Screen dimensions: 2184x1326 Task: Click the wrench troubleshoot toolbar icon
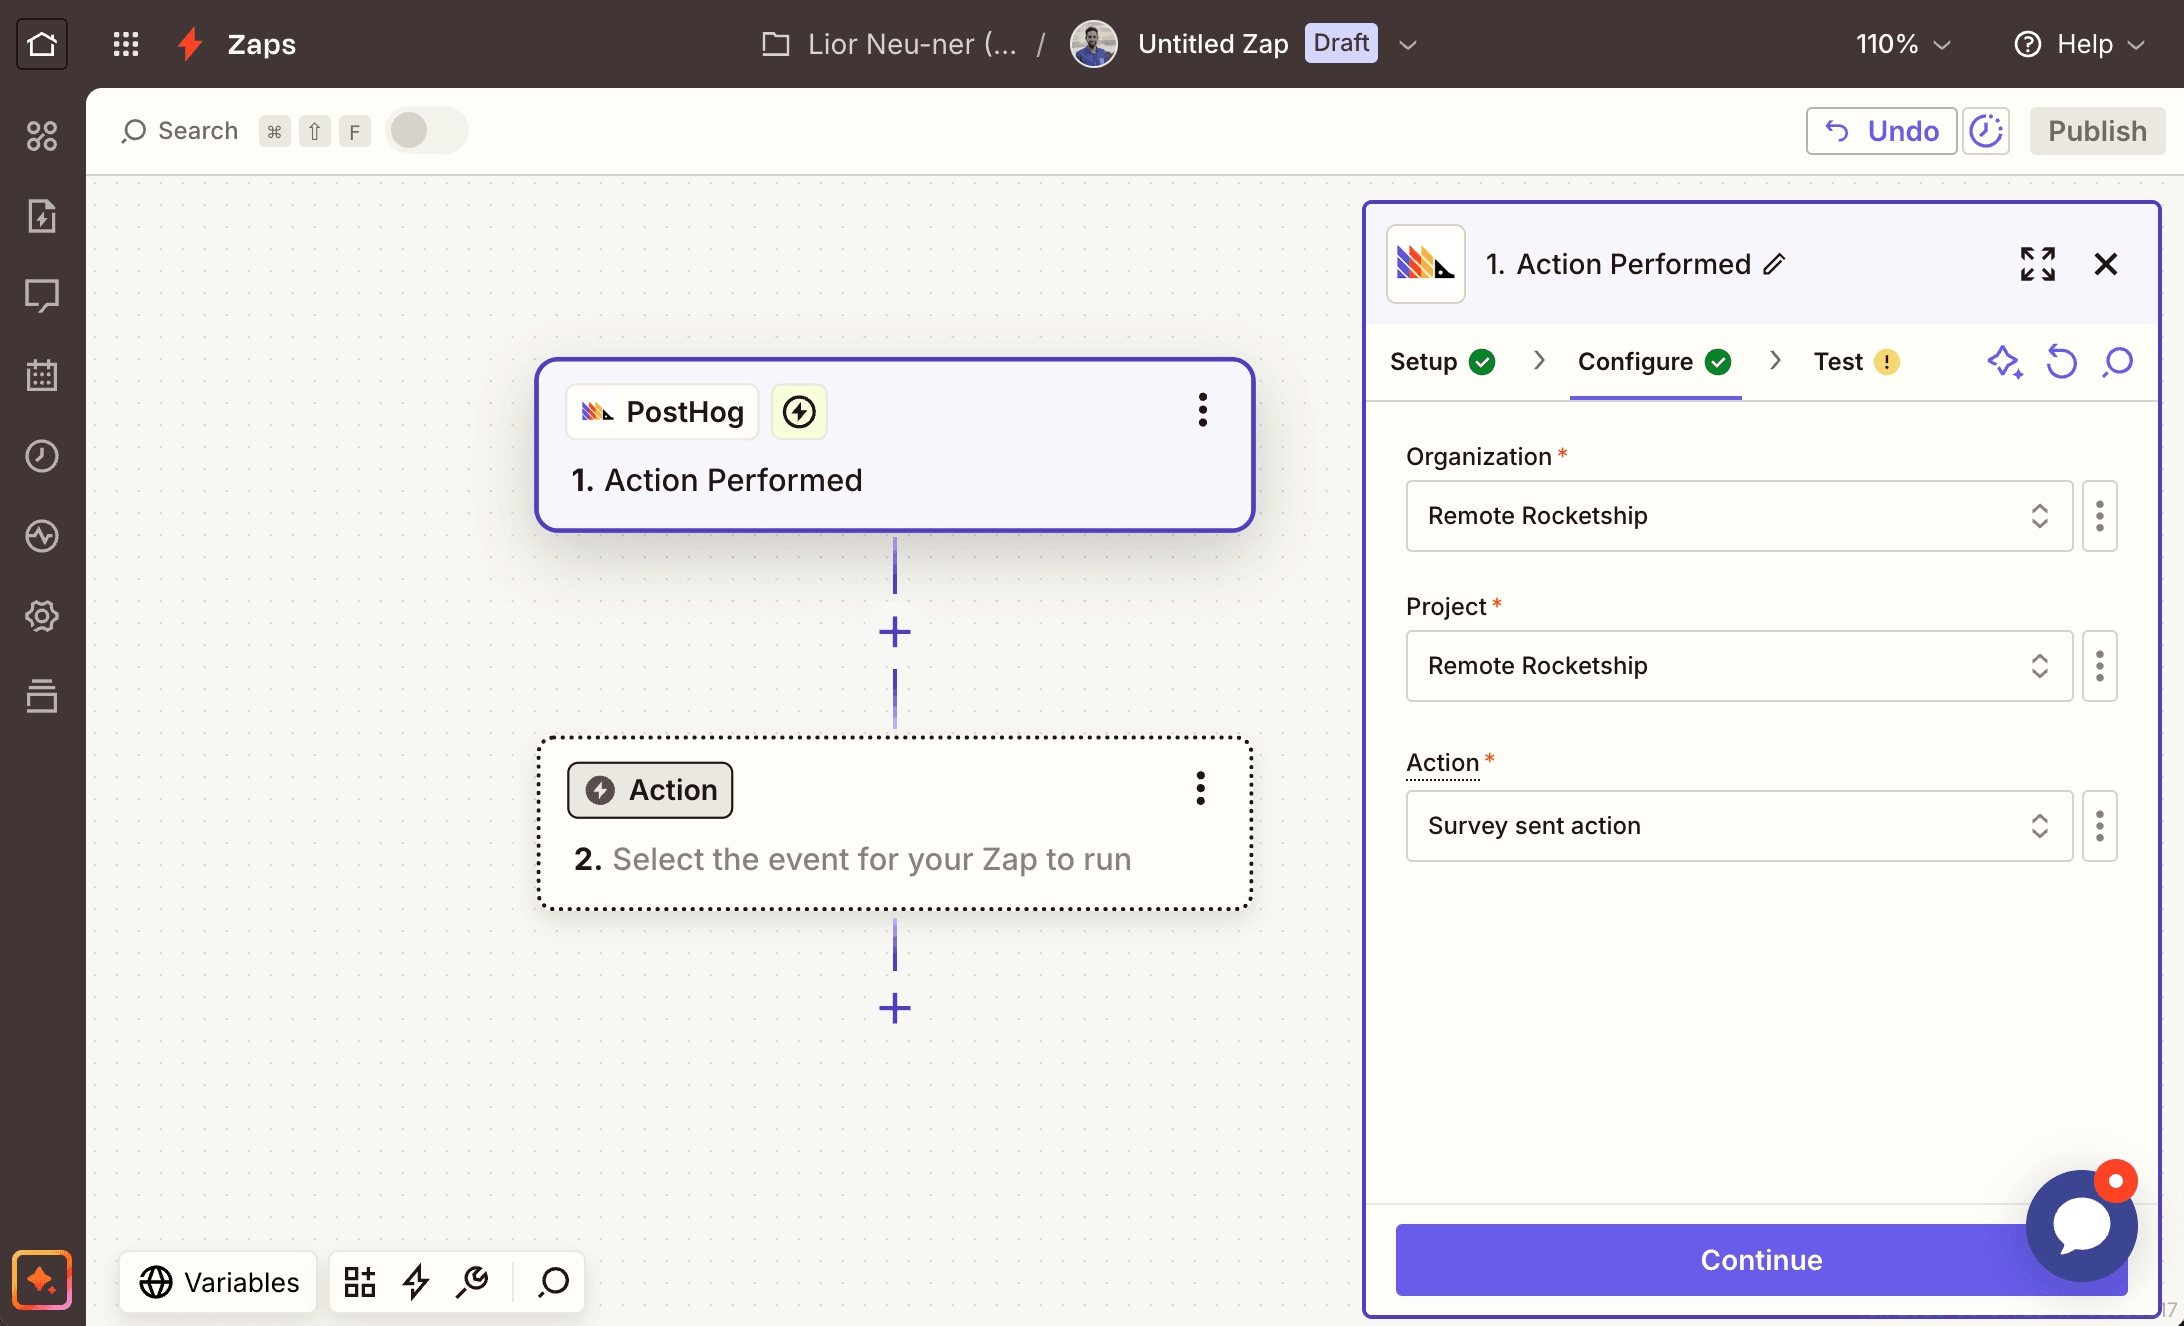(472, 1282)
